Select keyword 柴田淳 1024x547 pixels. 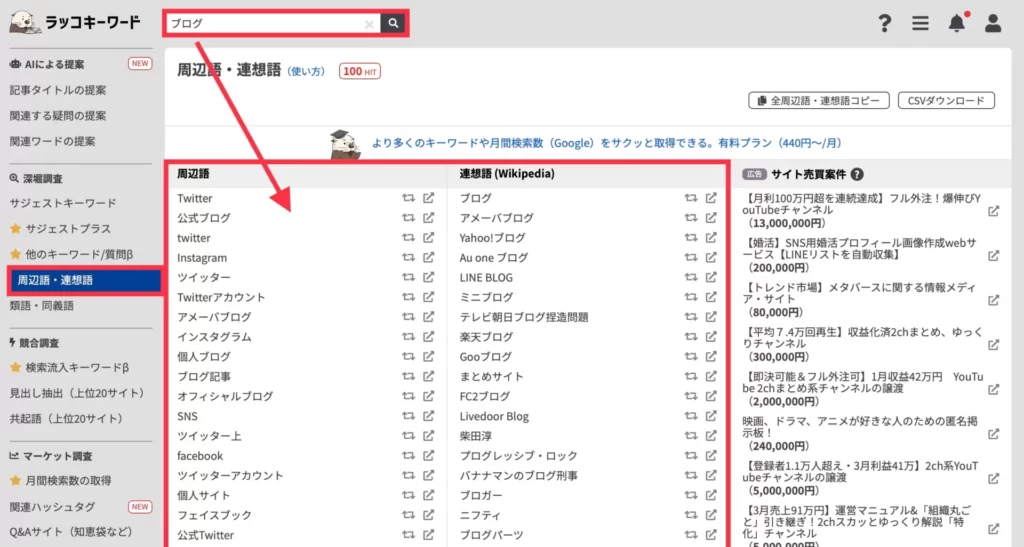coord(475,435)
